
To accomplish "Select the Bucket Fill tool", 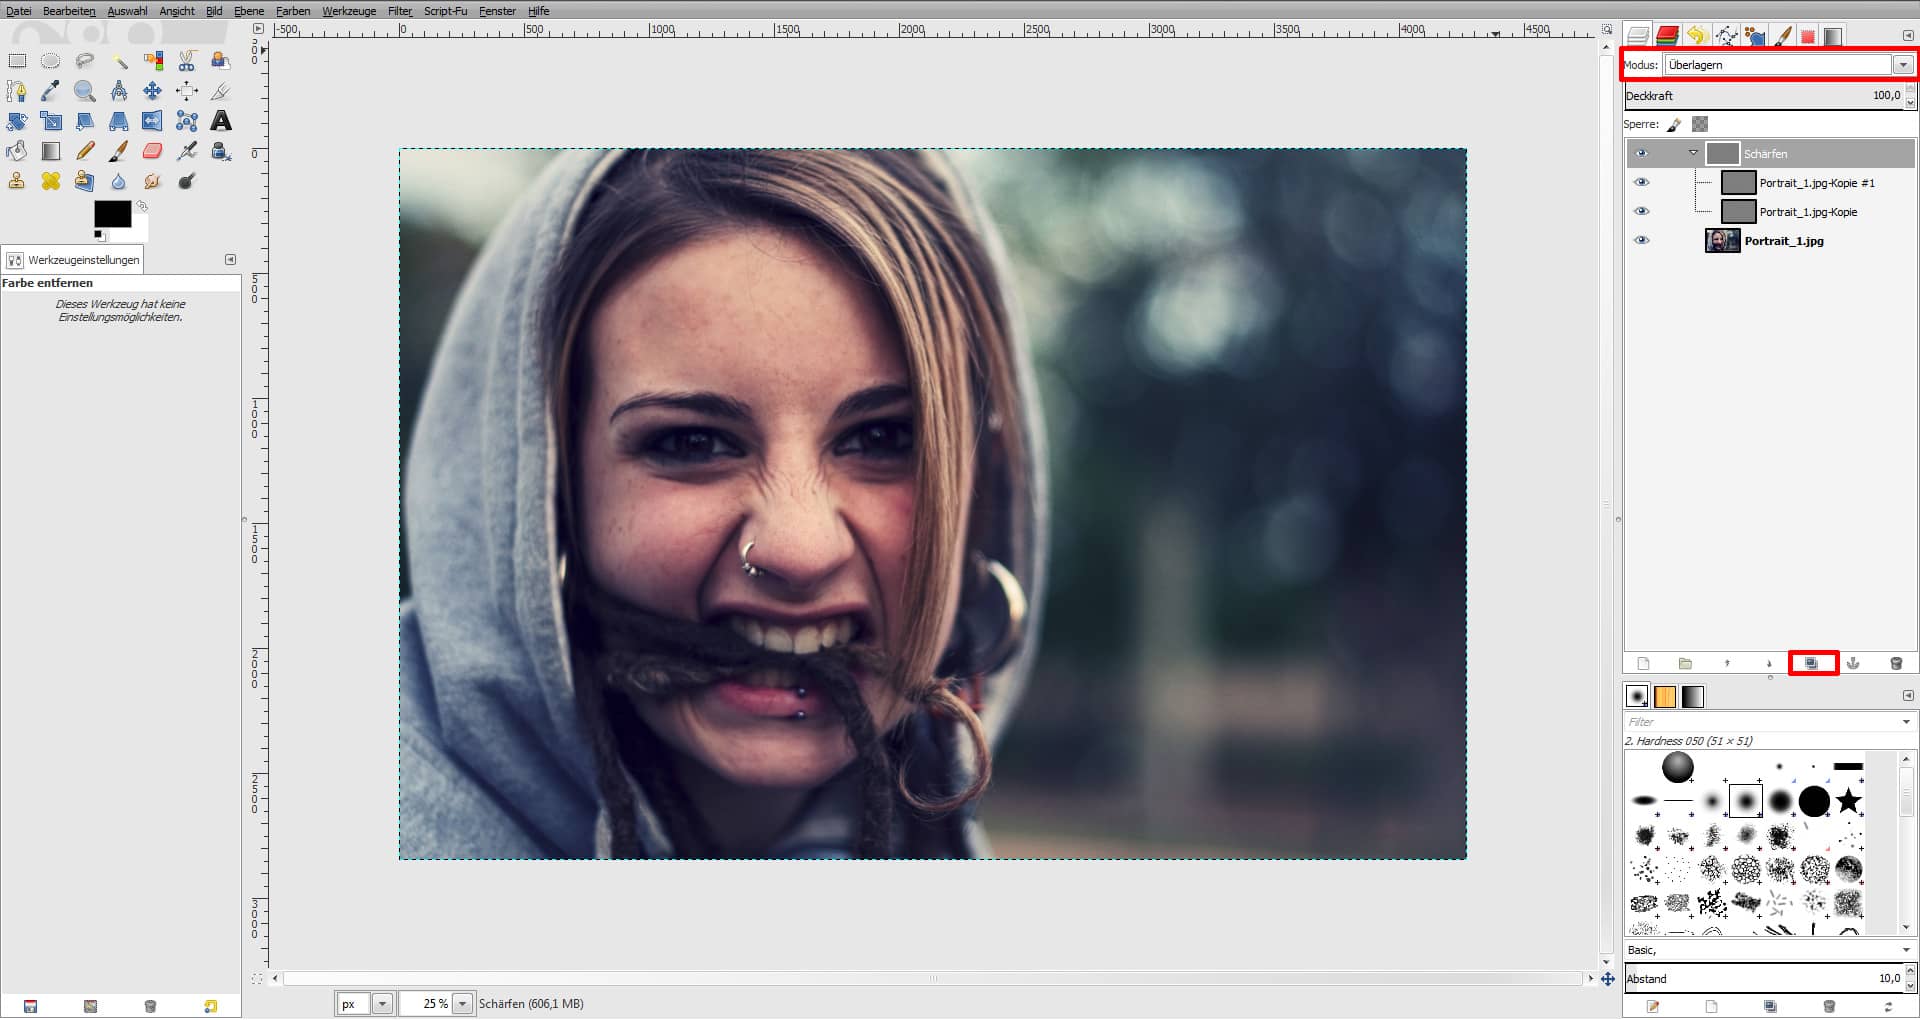I will [17, 150].
